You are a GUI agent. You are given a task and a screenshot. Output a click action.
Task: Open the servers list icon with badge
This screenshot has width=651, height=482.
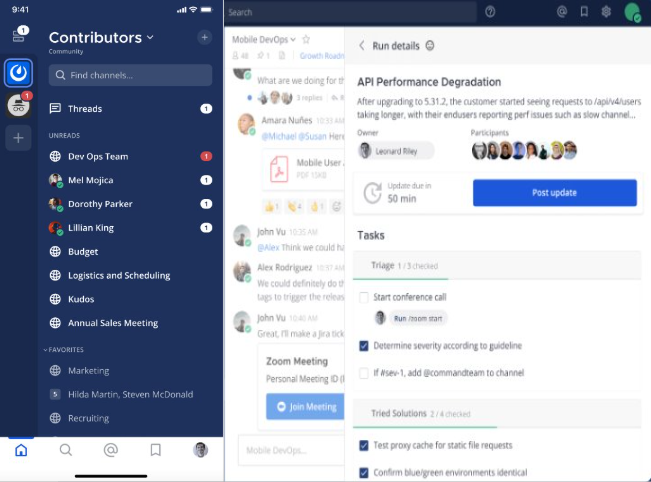[19, 34]
